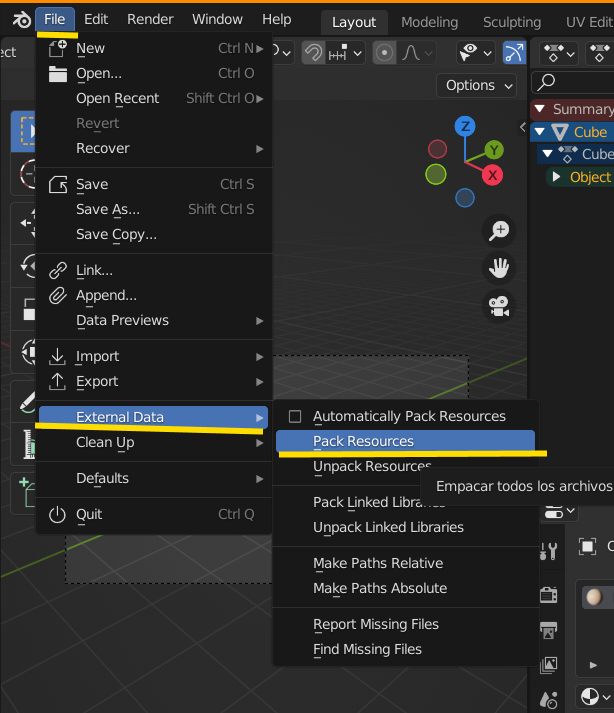This screenshot has height=713, width=614.
Task: Open the material browse dropdown
Action: [x=596, y=697]
